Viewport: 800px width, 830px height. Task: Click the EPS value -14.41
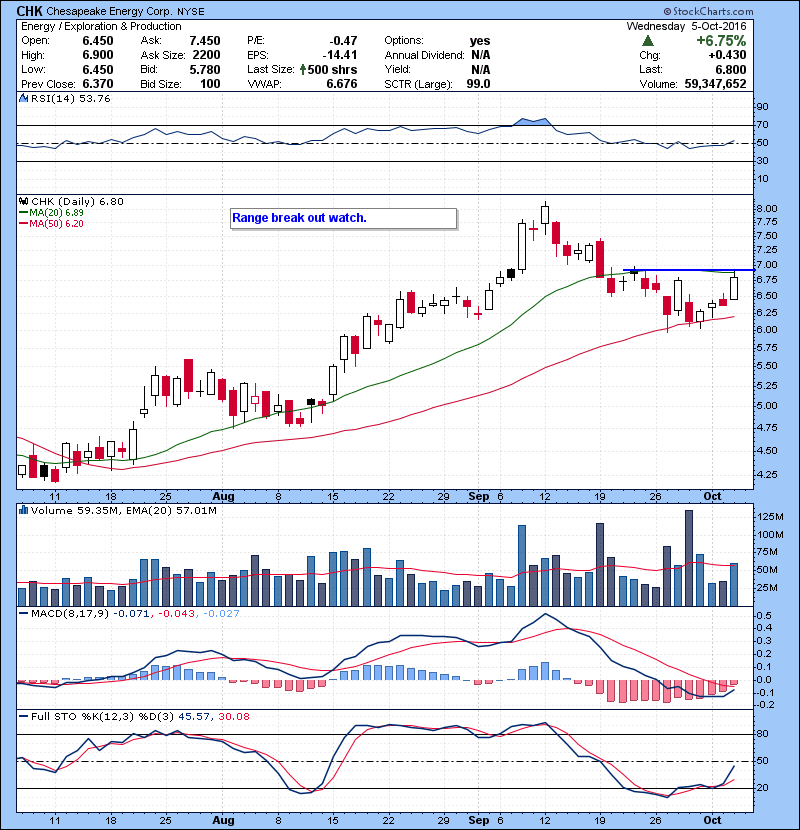point(340,55)
